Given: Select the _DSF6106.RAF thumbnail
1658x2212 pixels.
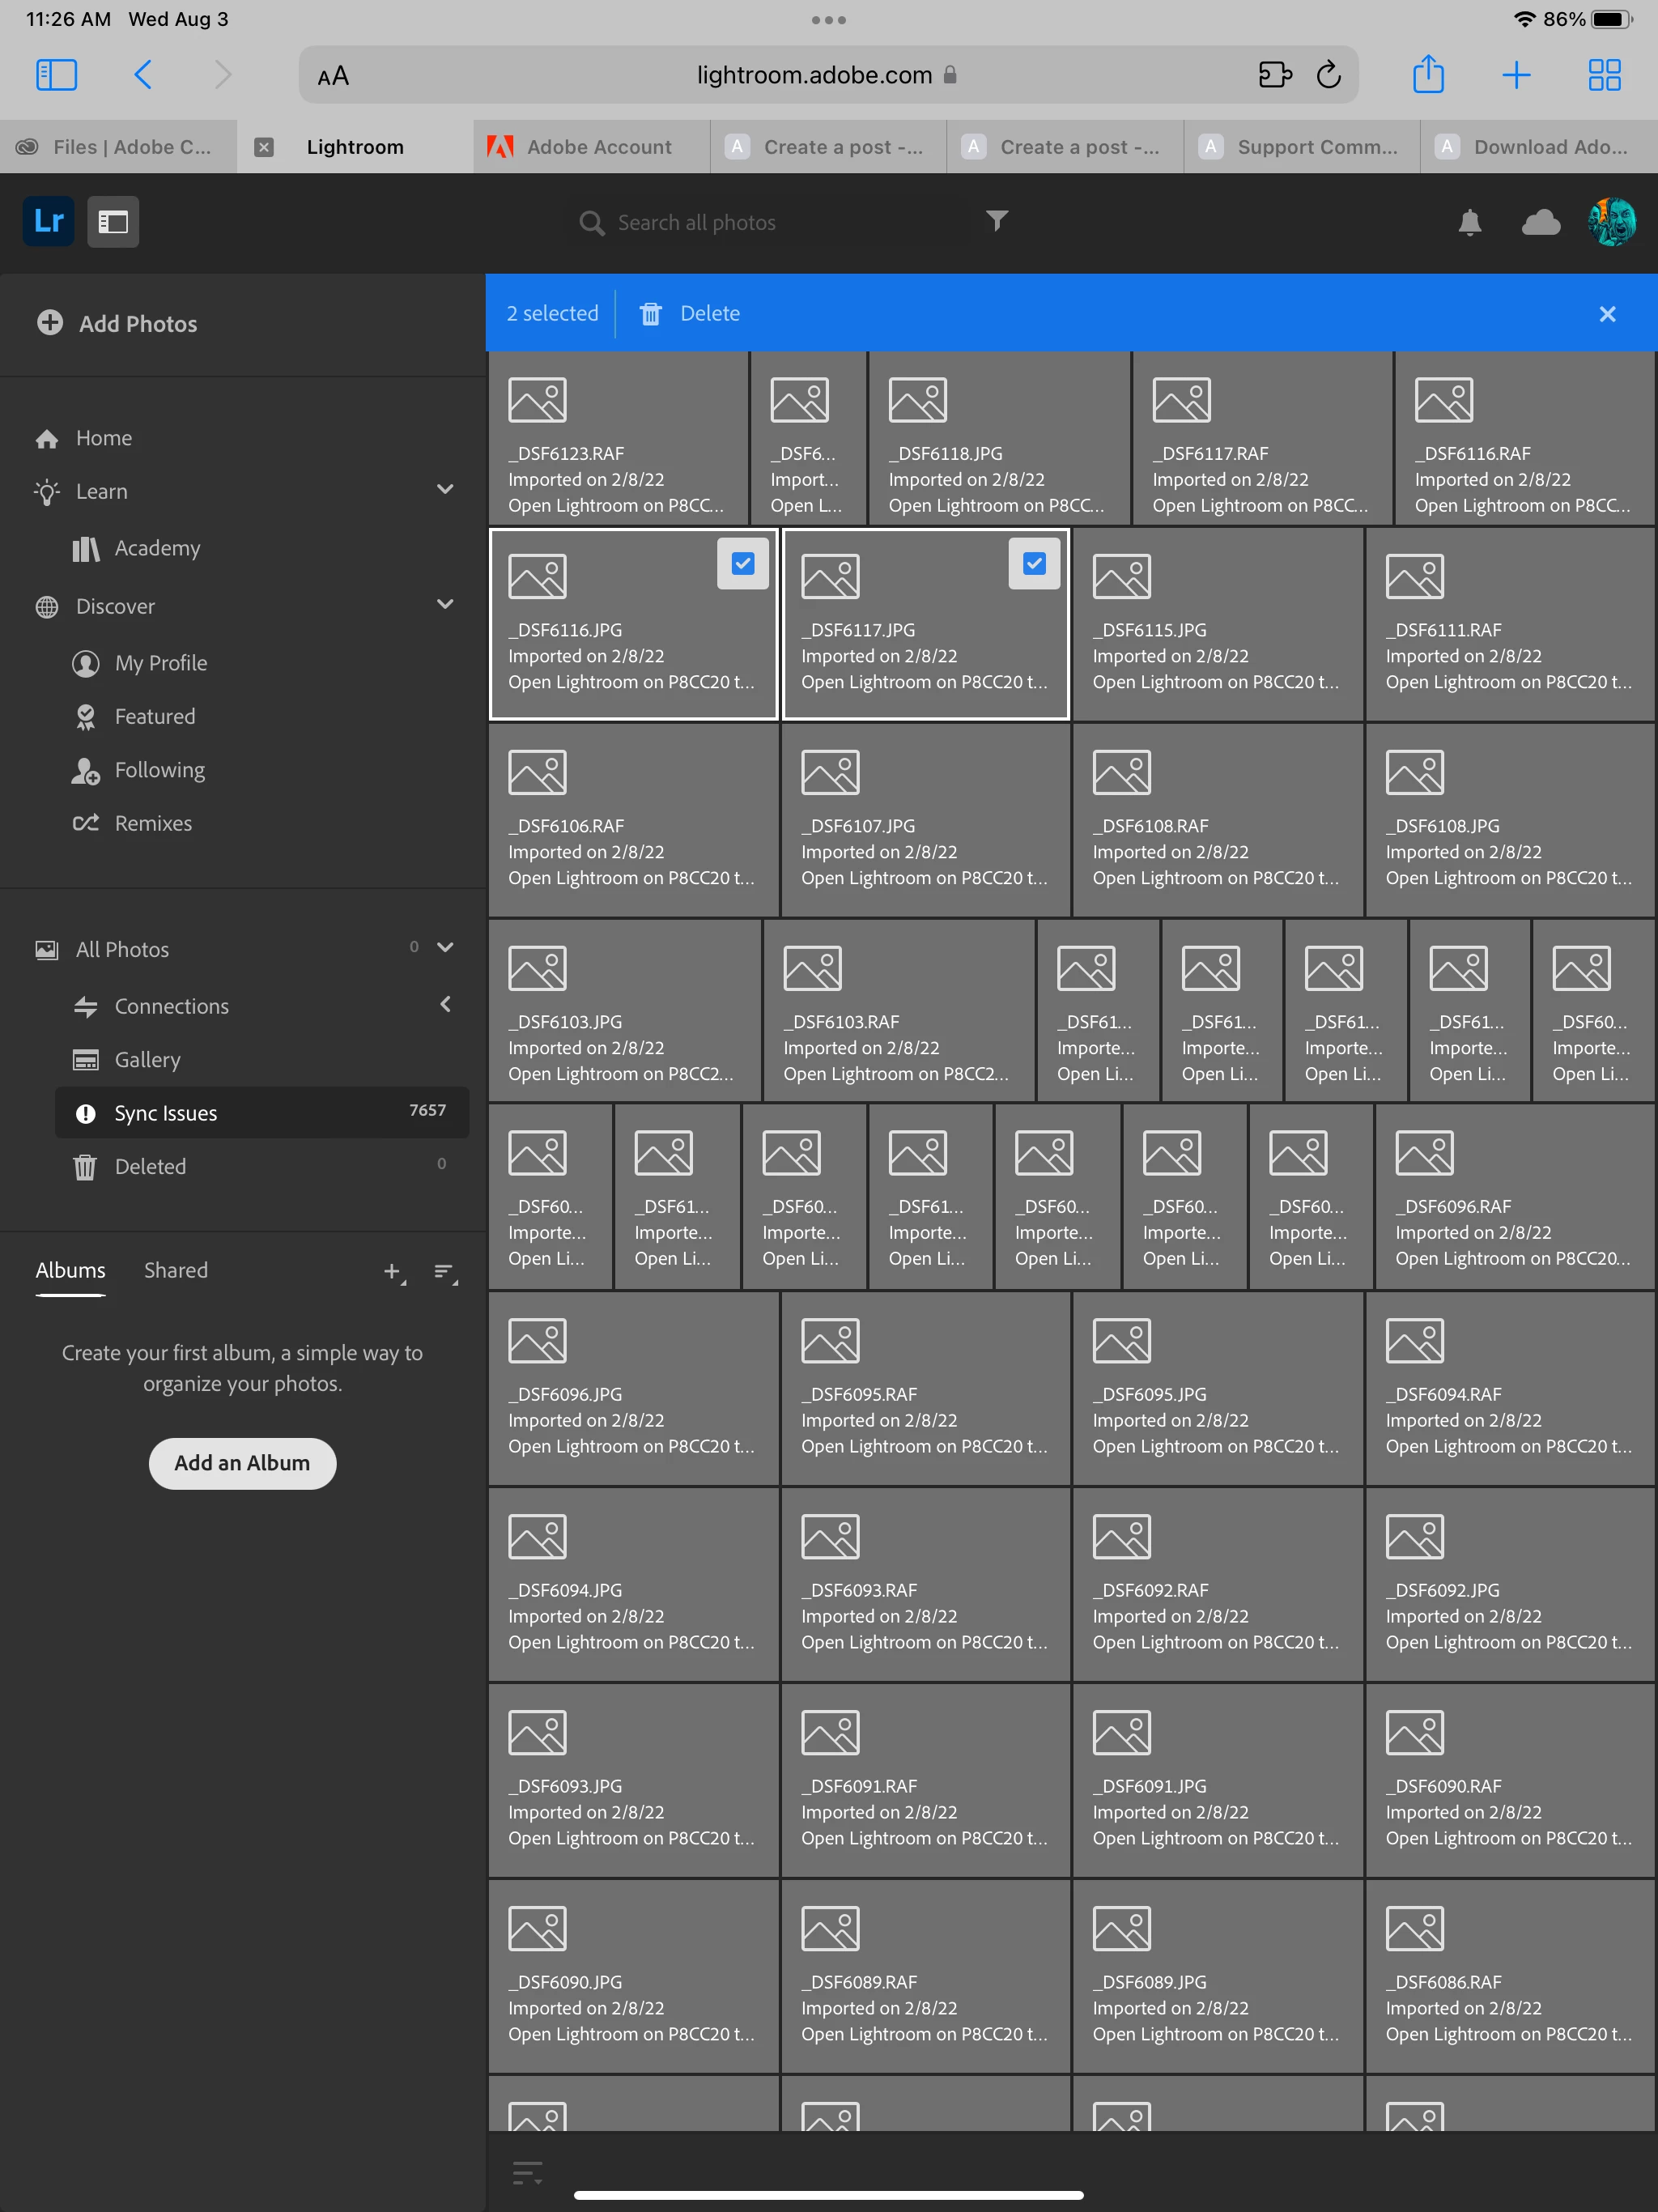Looking at the screenshot, I should [x=632, y=820].
